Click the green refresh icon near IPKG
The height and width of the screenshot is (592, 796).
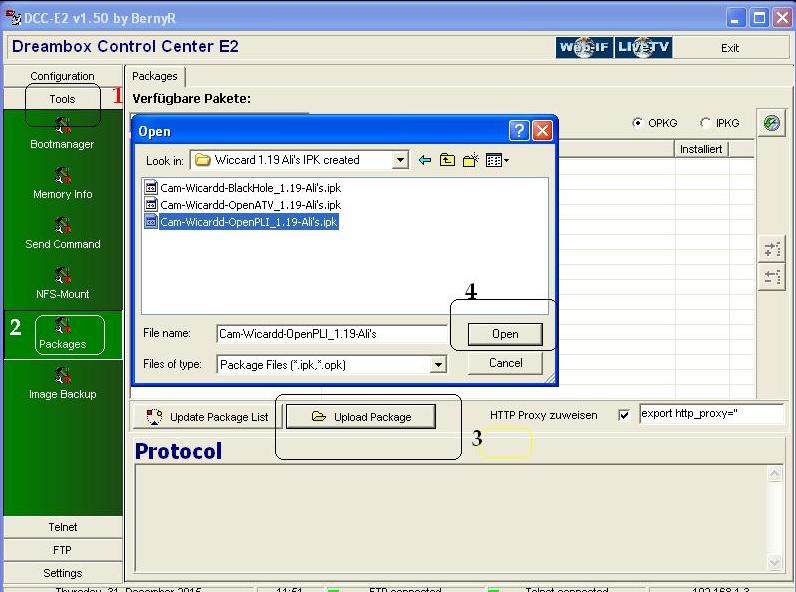772,123
